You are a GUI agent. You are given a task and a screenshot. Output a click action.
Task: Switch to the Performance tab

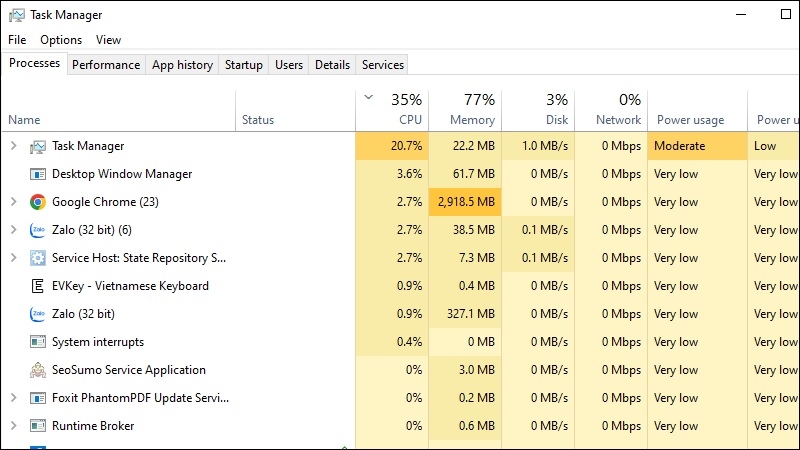click(x=106, y=65)
